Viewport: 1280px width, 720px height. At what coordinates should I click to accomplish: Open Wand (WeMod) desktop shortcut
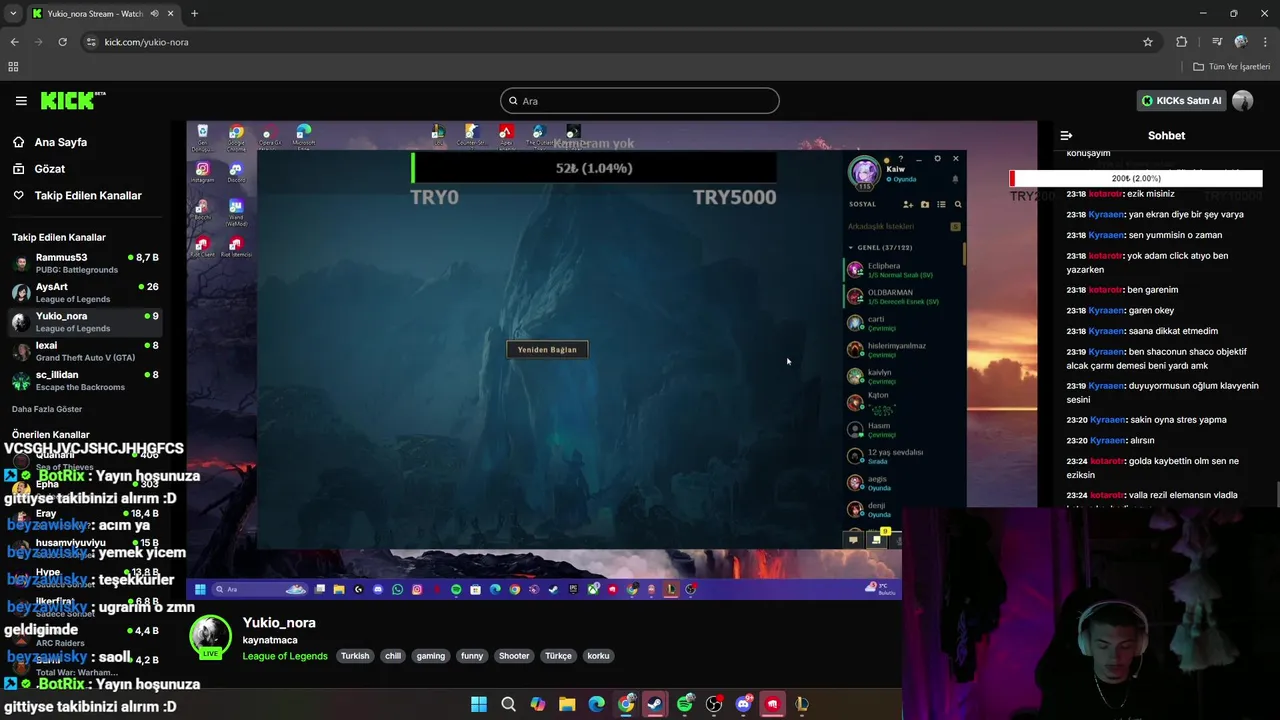236,210
